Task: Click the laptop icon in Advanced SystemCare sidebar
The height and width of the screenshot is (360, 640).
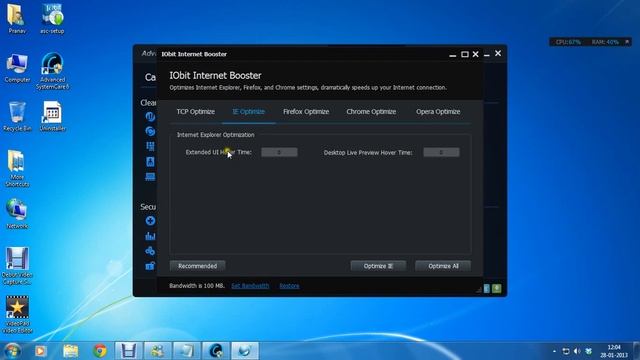Action: pyautogui.click(x=150, y=176)
